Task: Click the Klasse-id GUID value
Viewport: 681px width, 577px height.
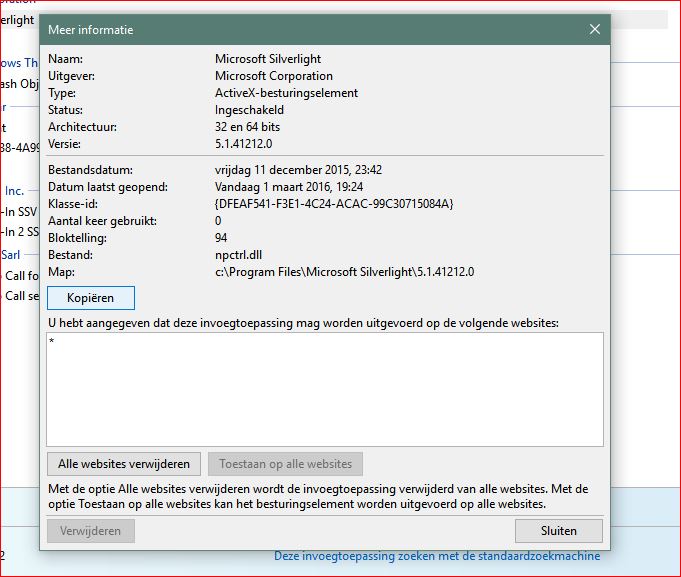Action: pyautogui.click(x=334, y=204)
